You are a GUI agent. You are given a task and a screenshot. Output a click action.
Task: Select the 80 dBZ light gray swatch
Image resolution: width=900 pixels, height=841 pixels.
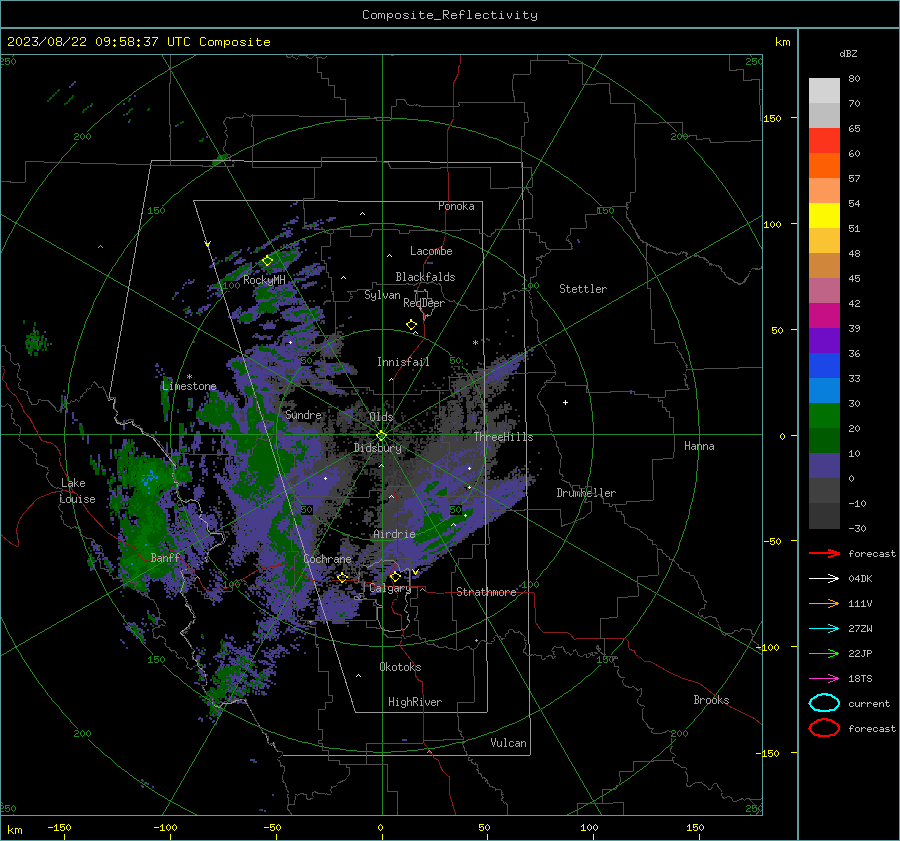coord(824,90)
